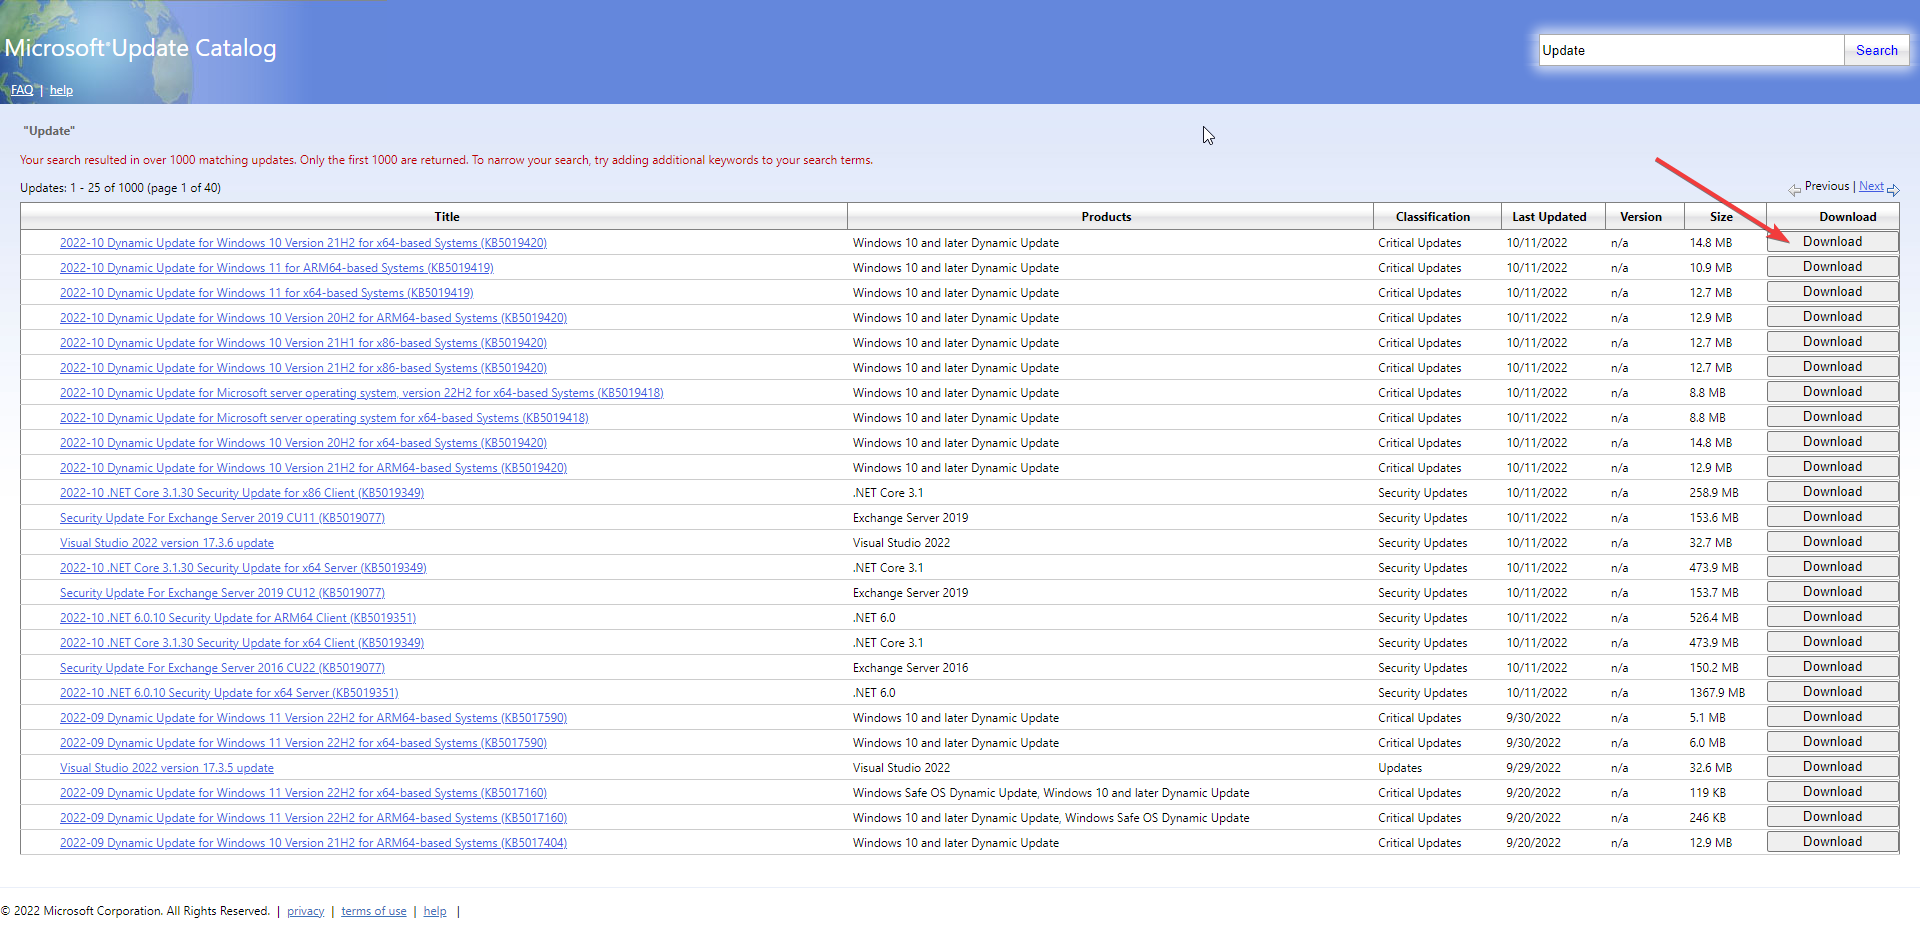The height and width of the screenshot is (929, 1920).
Task: Click the Next page arrow icon
Action: [x=1892, y=190]
